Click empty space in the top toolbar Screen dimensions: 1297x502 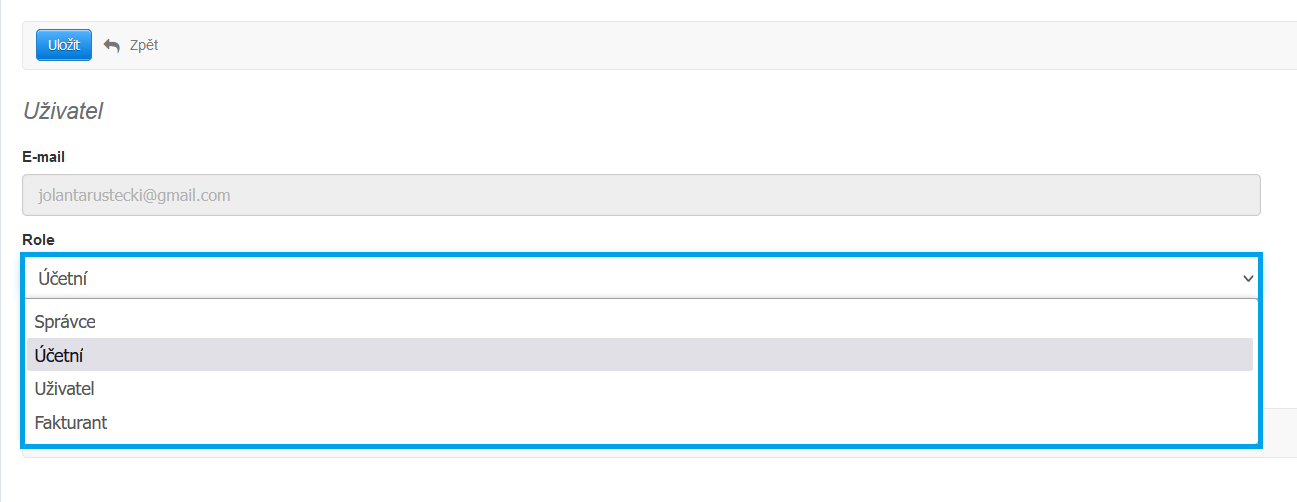[700, 45]
